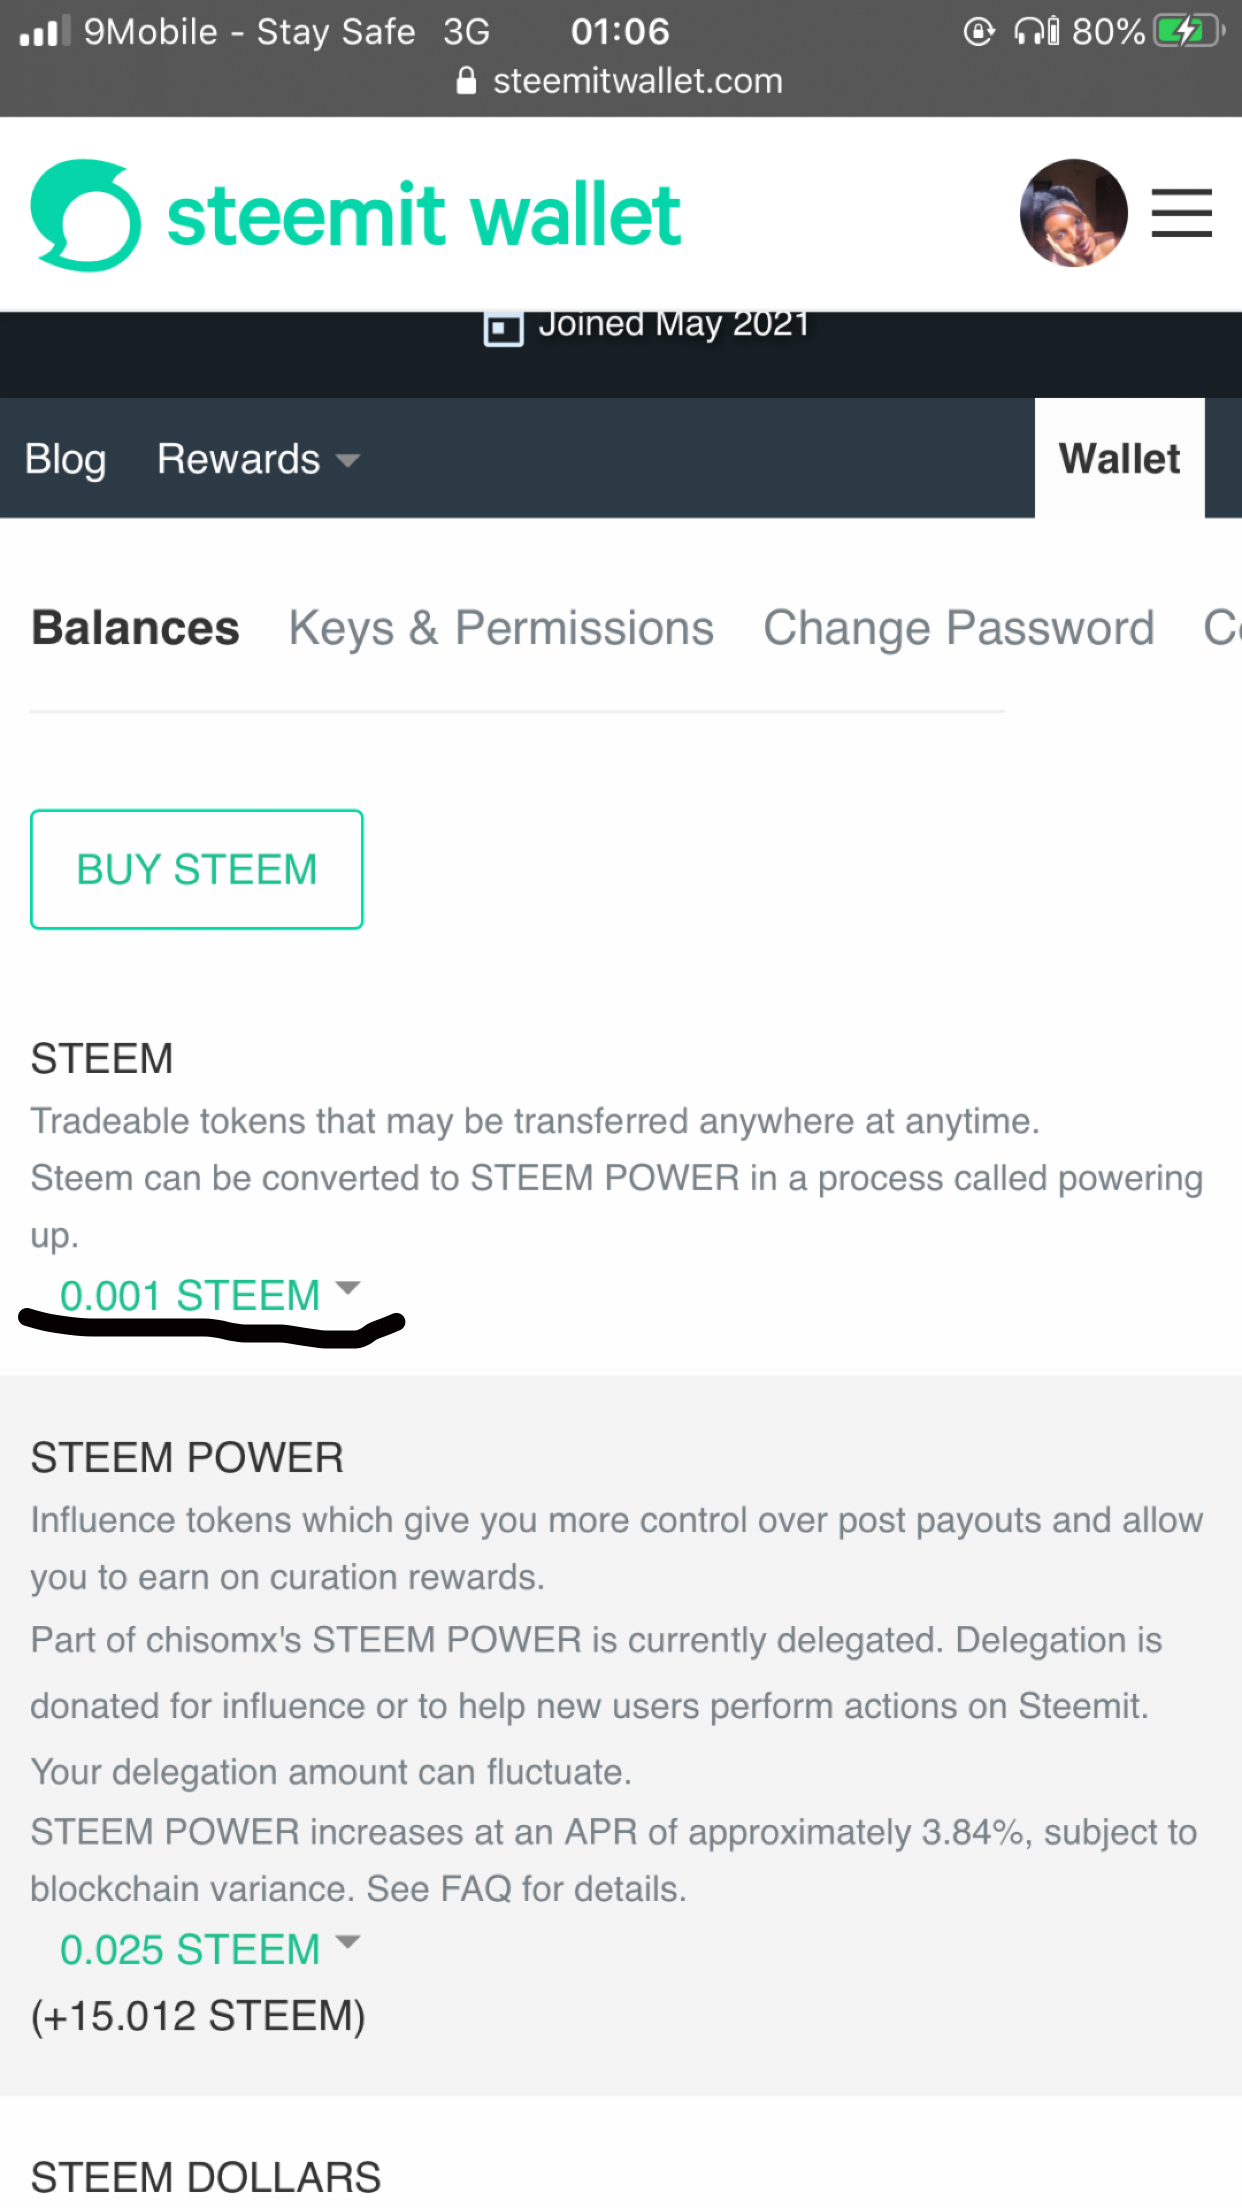This screenshot has height=2208, width=1242.
Task: Select the Balances tab
Action: click(136, 629)
